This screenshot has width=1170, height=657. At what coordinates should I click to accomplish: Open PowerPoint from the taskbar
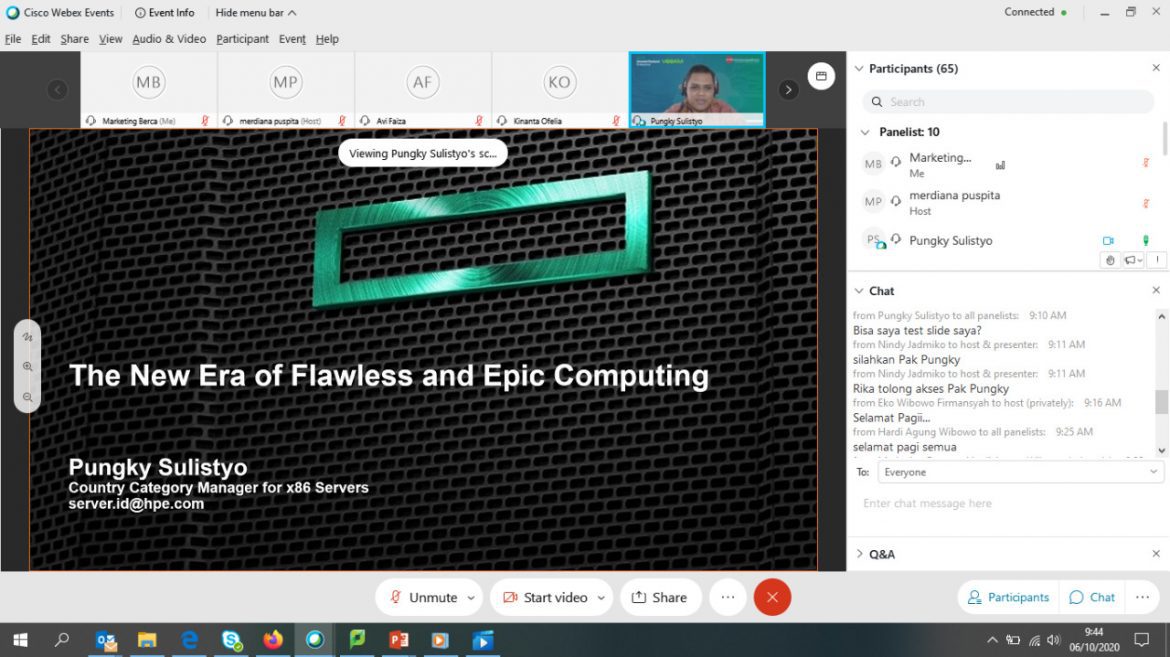coord(398,640)
